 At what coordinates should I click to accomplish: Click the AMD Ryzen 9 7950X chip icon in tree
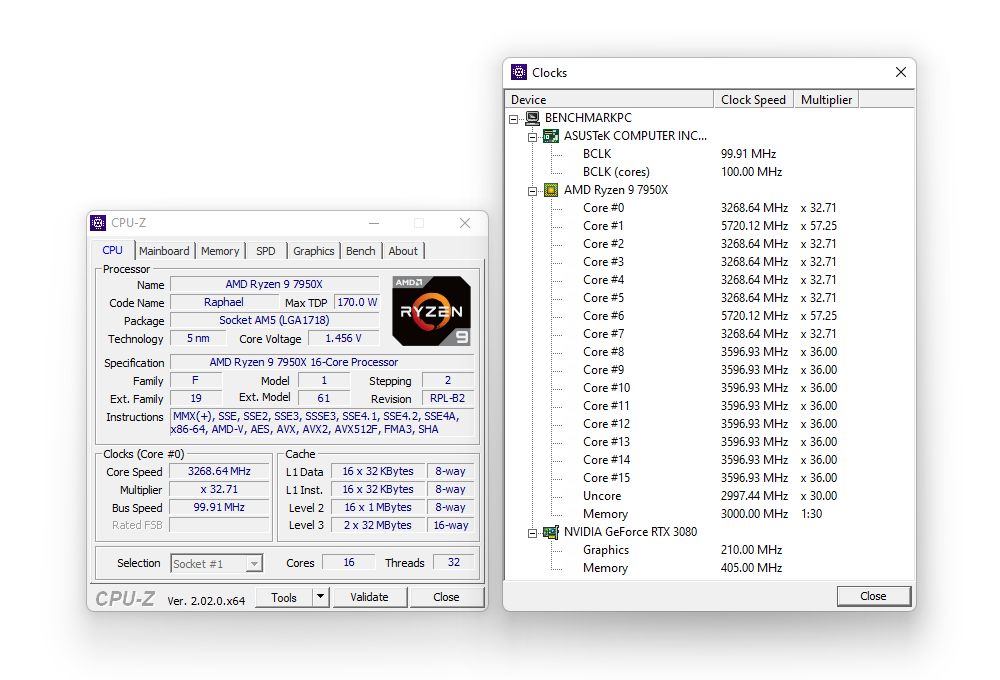[550, 190]
